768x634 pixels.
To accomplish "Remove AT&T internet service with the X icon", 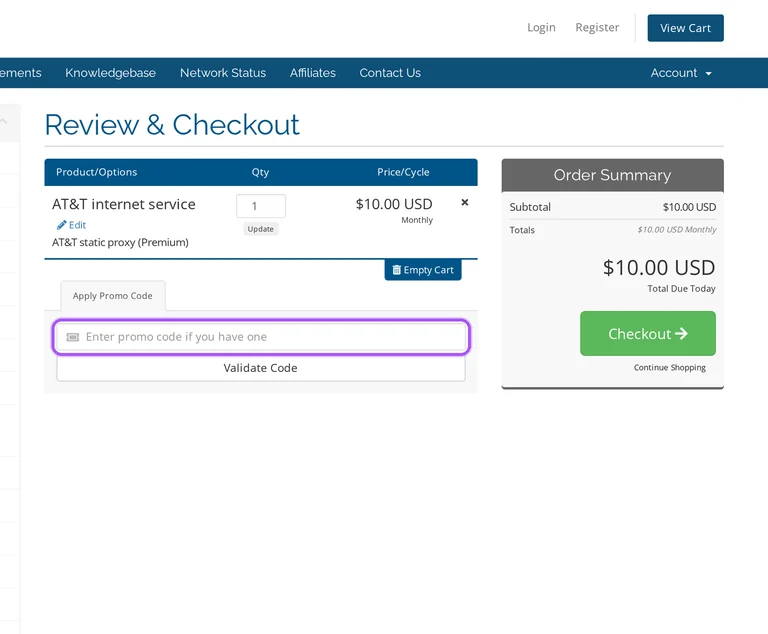I will 465,202.
